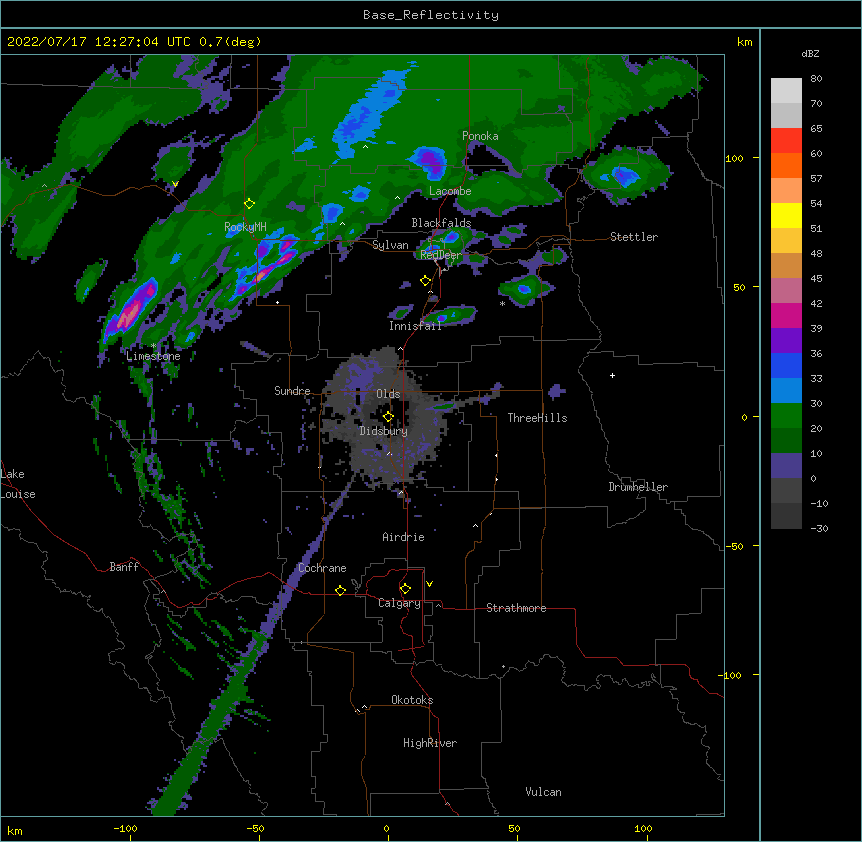Image resolution: width=862 pixels, height=842 pixels.
Task: Pick the dark gray -10 to -30 legend swatch
Action: tap(786, 516)
